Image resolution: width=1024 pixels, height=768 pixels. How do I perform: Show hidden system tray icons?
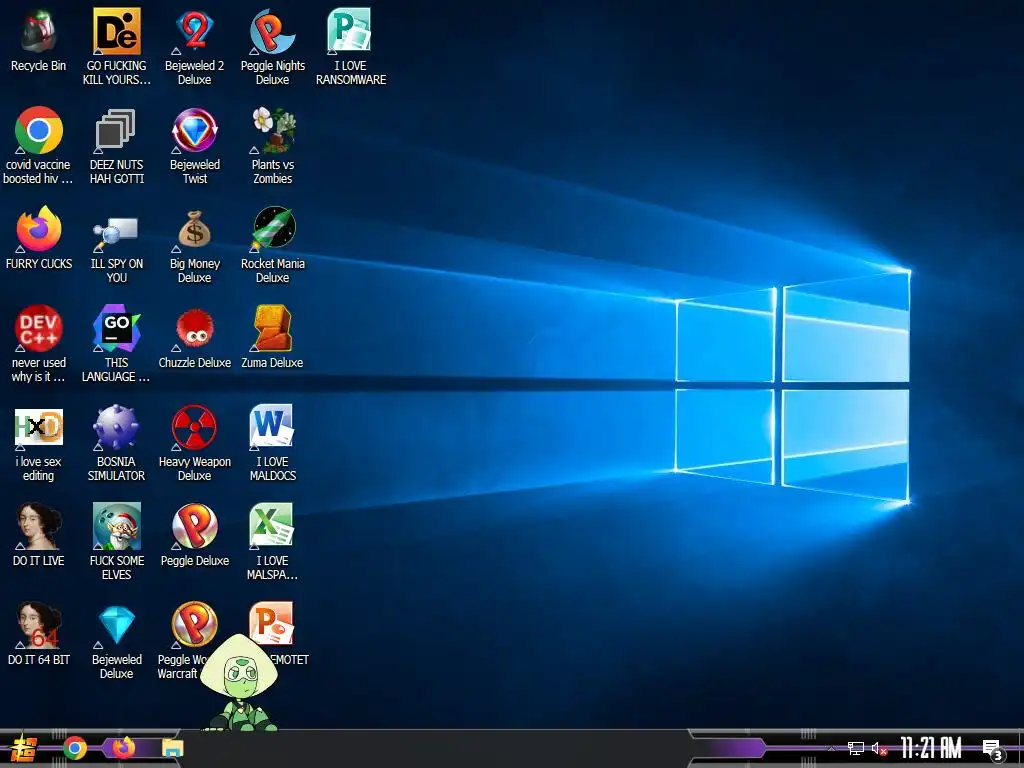tap(831, 749)
